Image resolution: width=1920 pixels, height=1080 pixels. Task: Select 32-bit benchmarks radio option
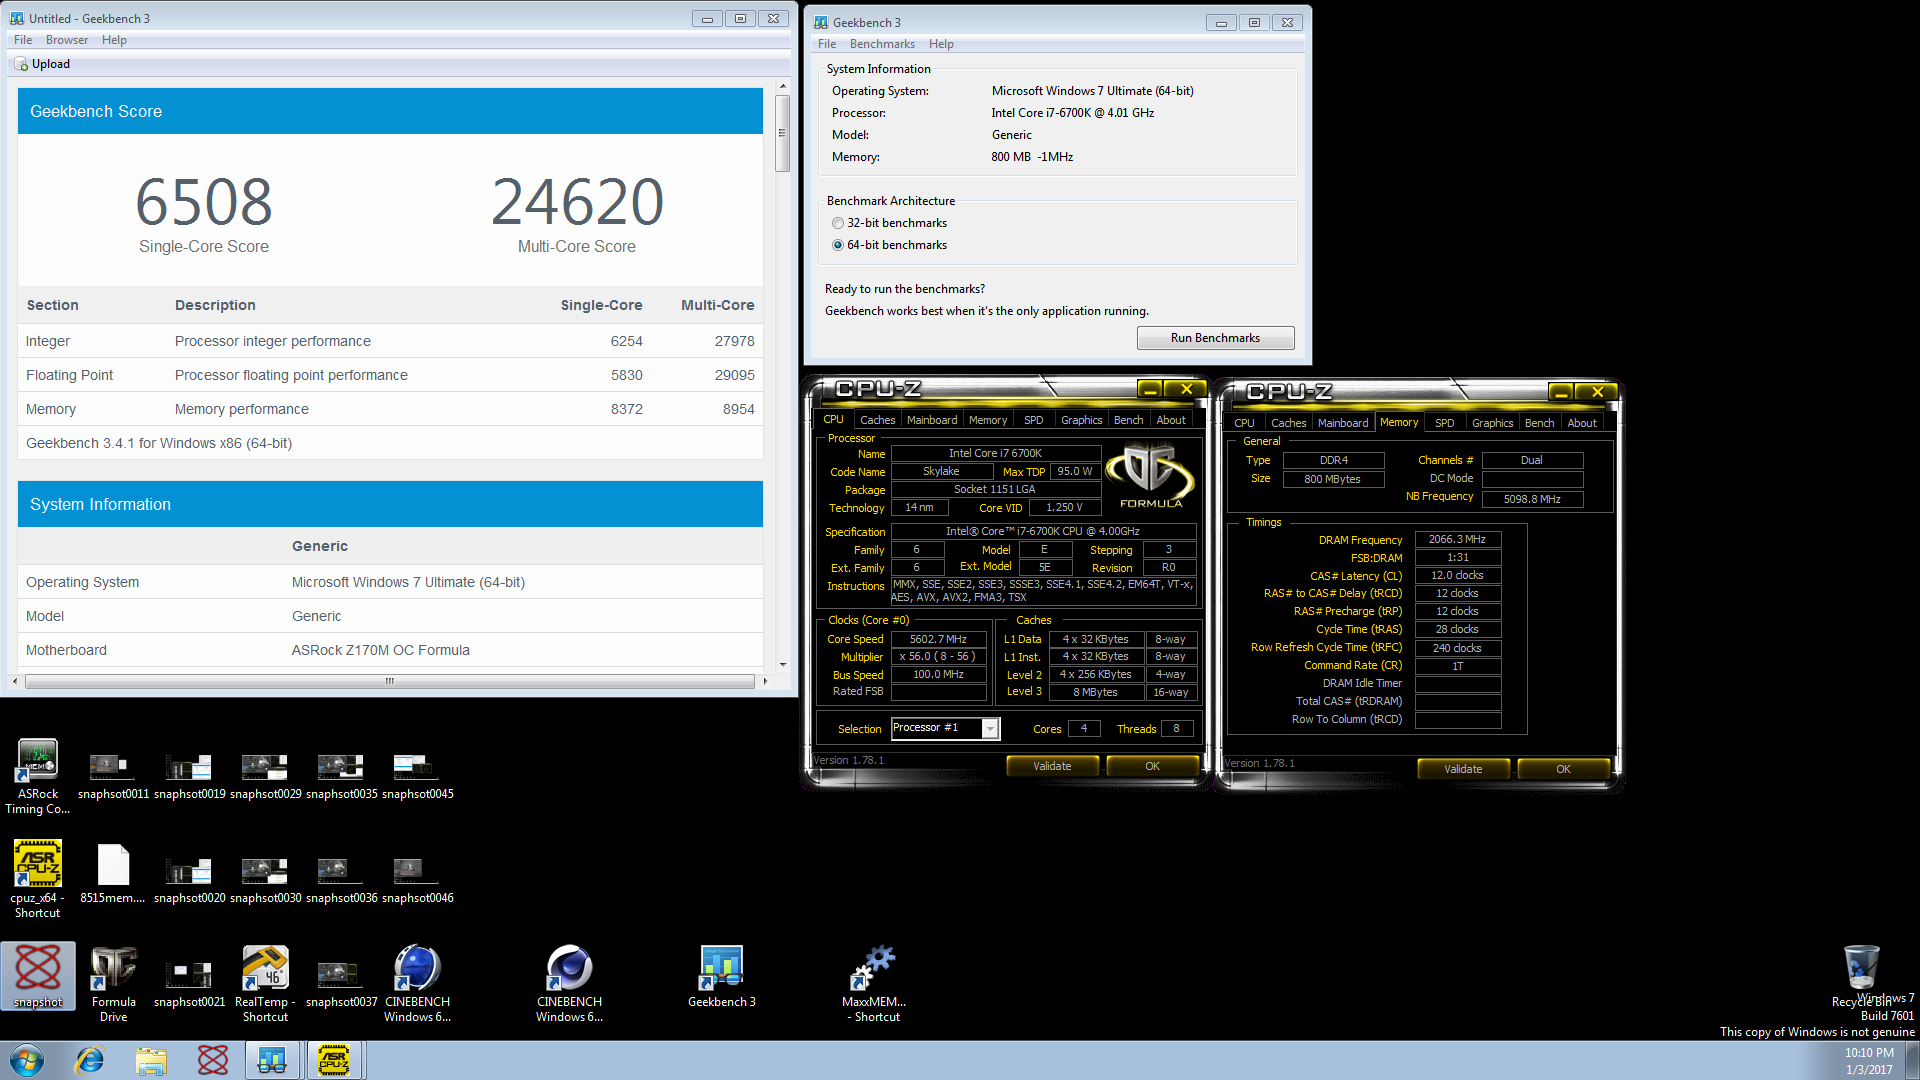[x=838, y=223]
